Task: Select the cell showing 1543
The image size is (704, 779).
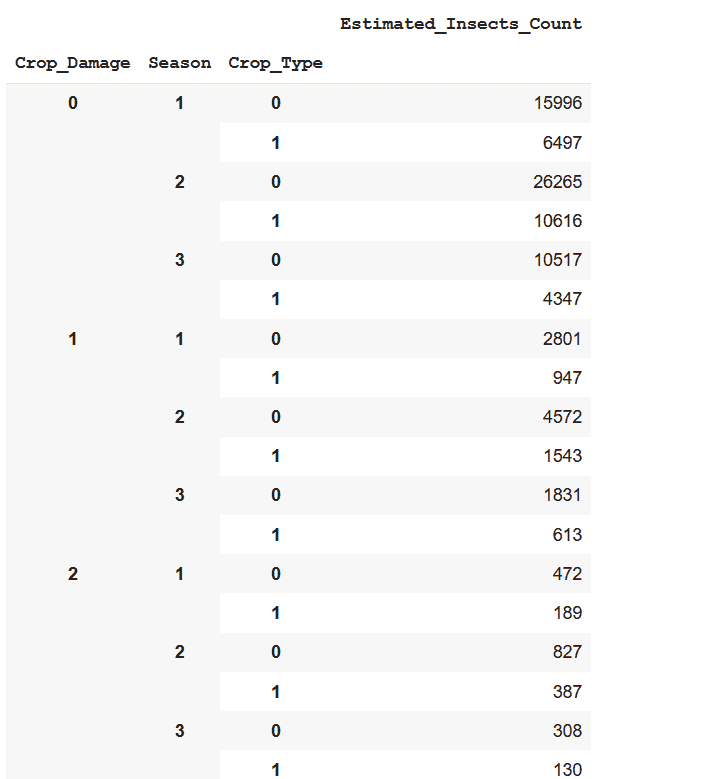Action: [562, 456]
